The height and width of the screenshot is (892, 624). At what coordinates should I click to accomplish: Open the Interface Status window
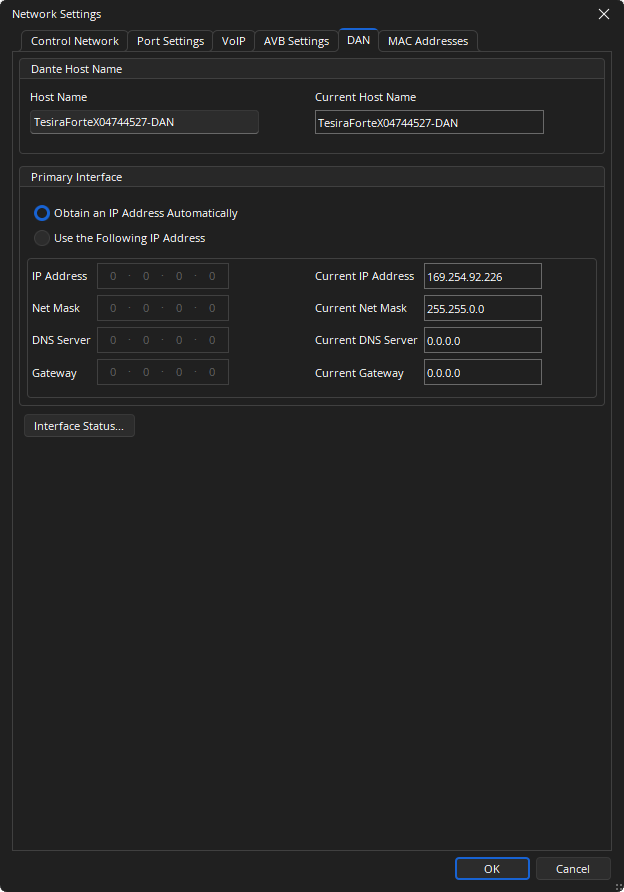[79, 426]
